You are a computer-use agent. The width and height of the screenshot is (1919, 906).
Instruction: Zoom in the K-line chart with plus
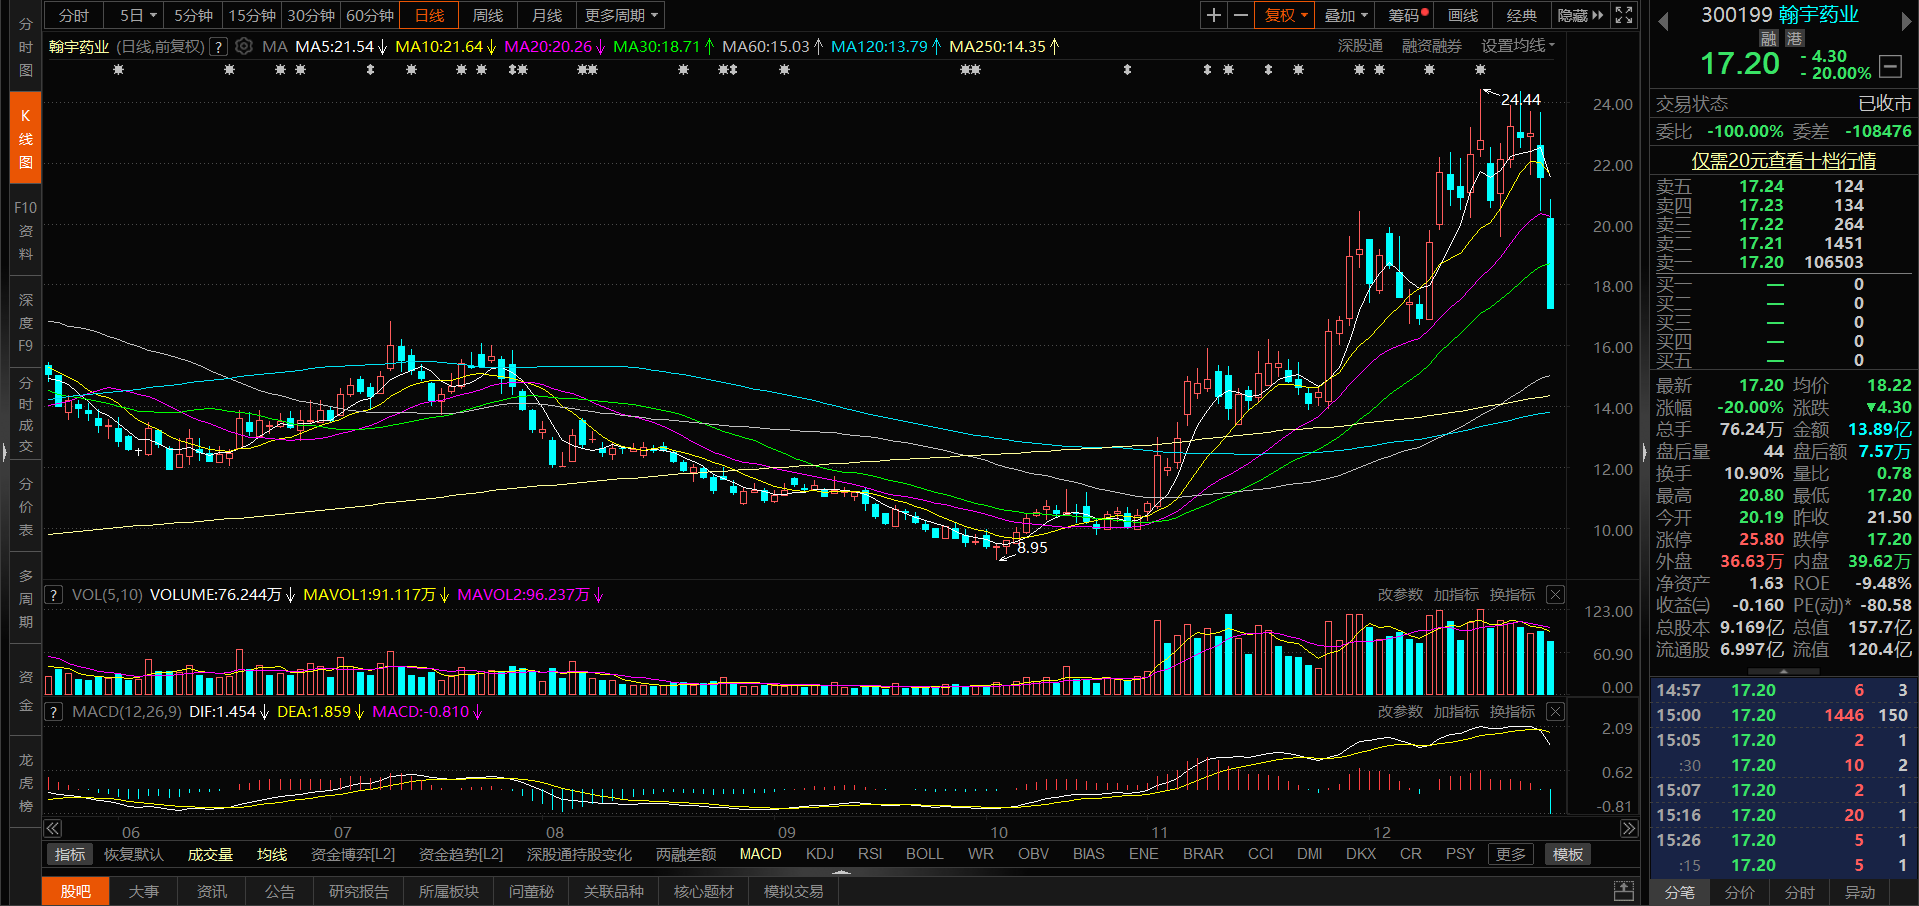click(1213, 15)
